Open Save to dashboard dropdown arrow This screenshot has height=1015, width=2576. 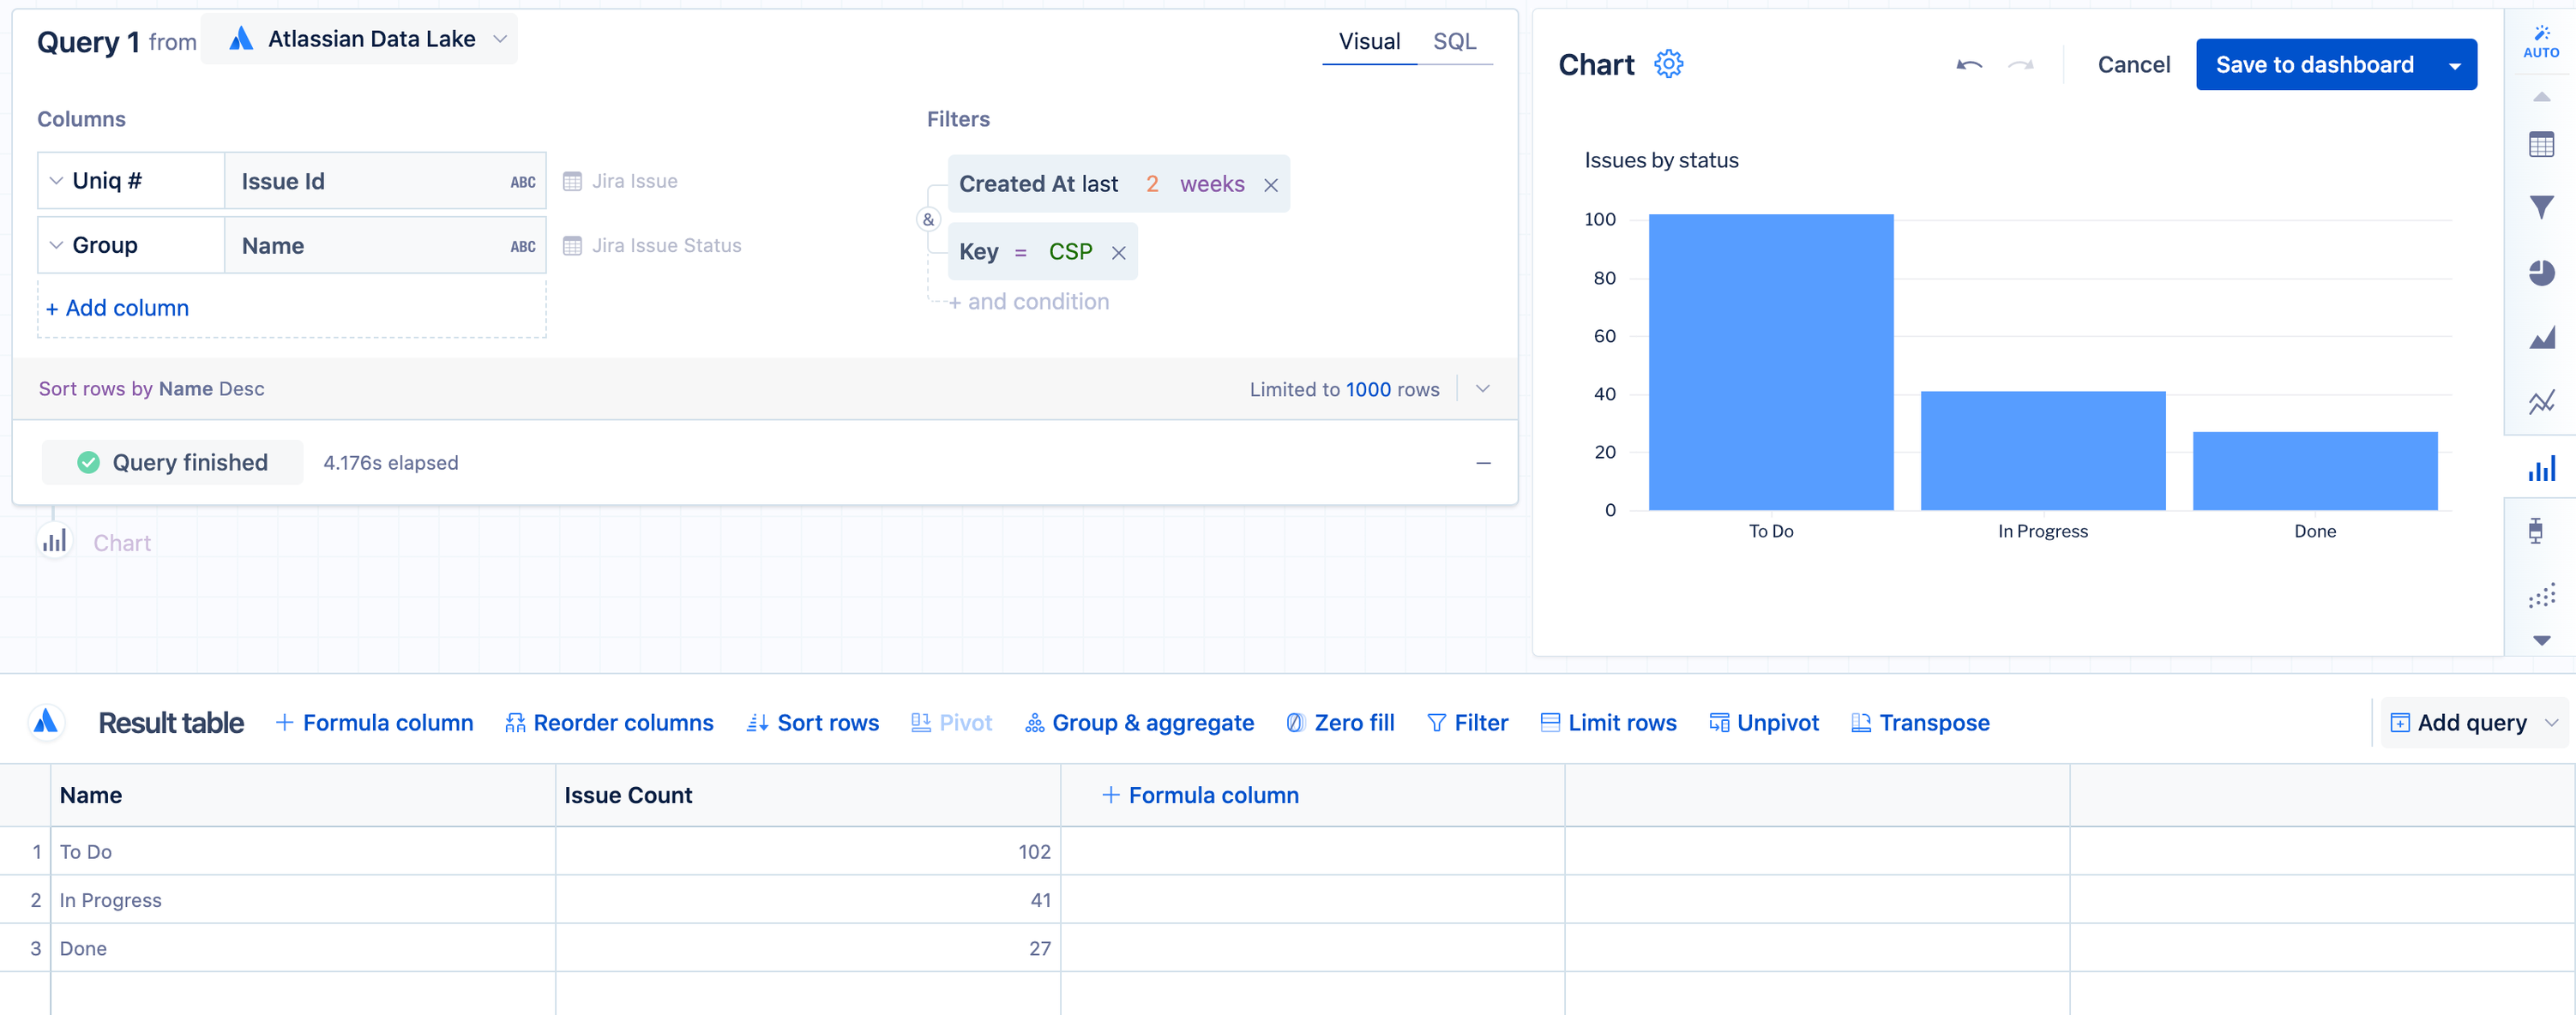click(2454, 65)
